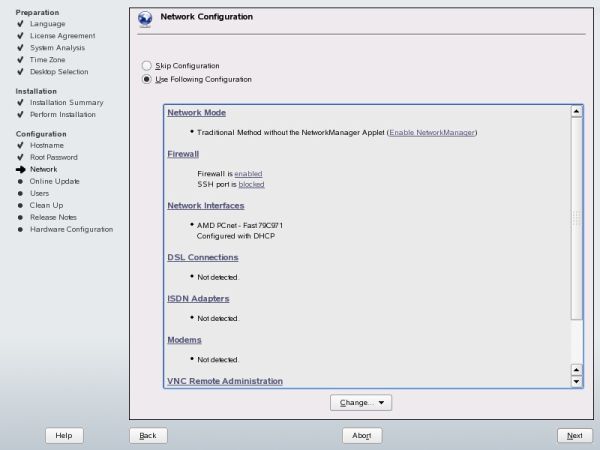Viewport: 600px width, 450px height.
Task: Click scrollbar up arrow at top
Action: pyautogui.click(x=577, y=111)
